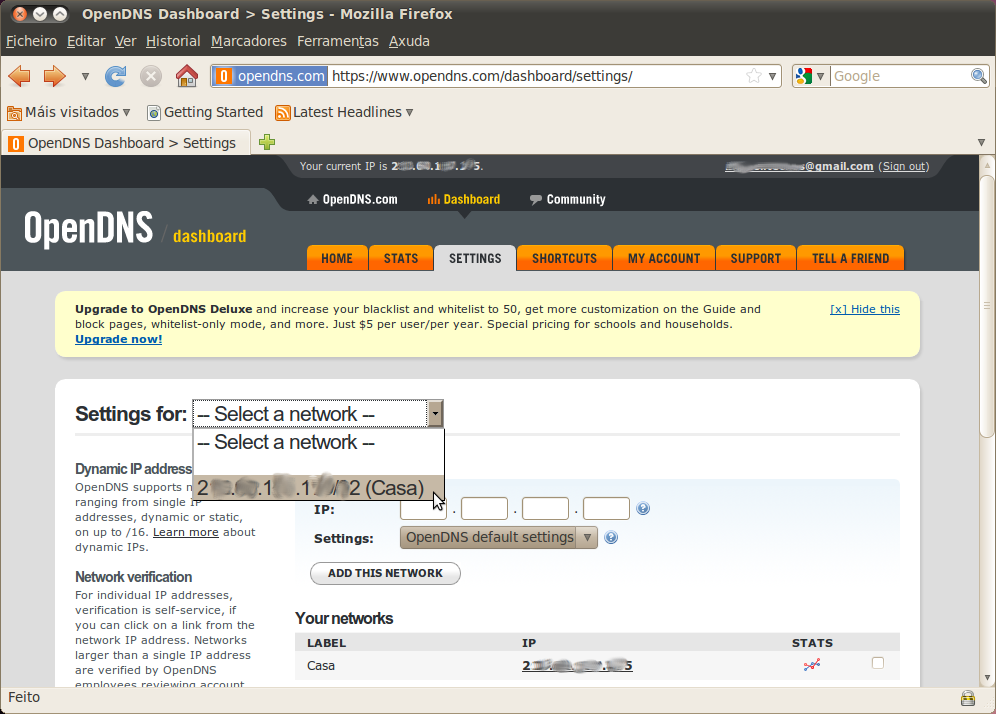
Task: Switch to the SUPPORT tab
Action: click(755, 259)
